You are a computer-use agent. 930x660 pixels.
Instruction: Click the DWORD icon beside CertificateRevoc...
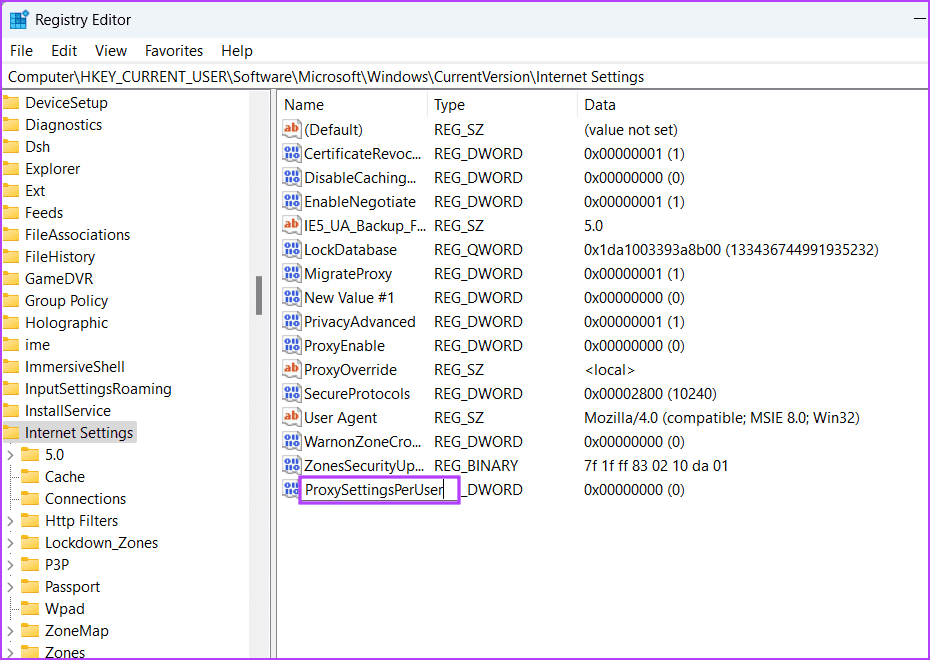pos(291,153)
